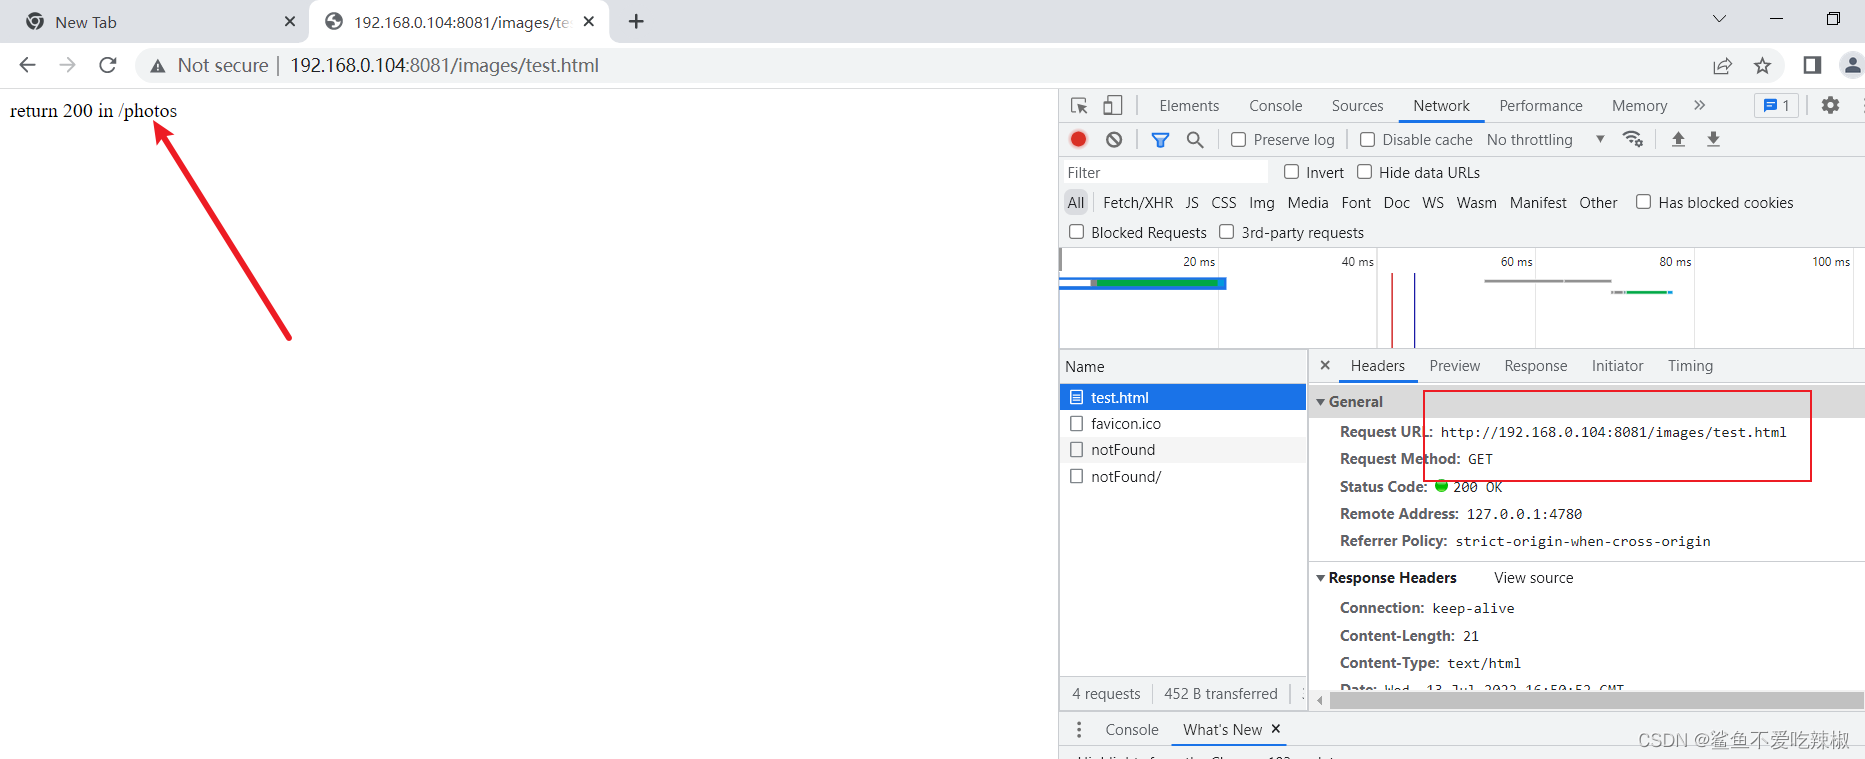Viewport: 1865px width, 759px height.
Task: Open network search with magnifier icon
Action: click(x=1195, y=140)
